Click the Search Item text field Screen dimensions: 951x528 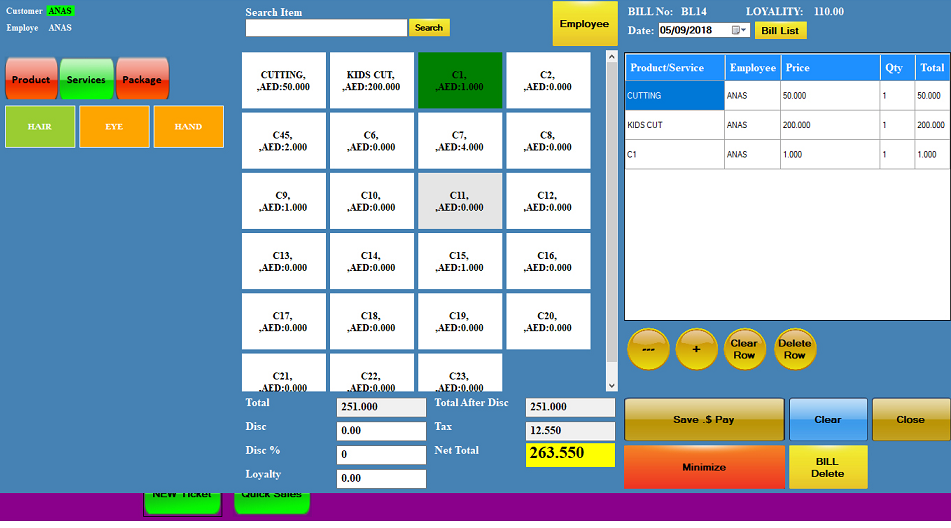point(326,28)
